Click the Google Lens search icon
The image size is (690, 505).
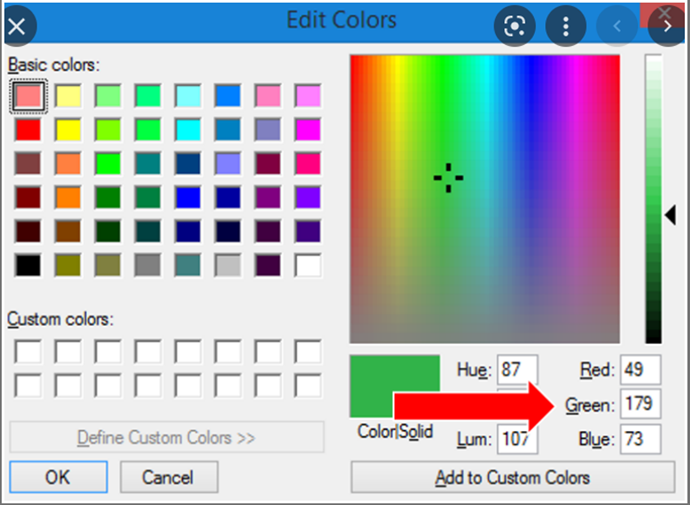tap(515, 26)
